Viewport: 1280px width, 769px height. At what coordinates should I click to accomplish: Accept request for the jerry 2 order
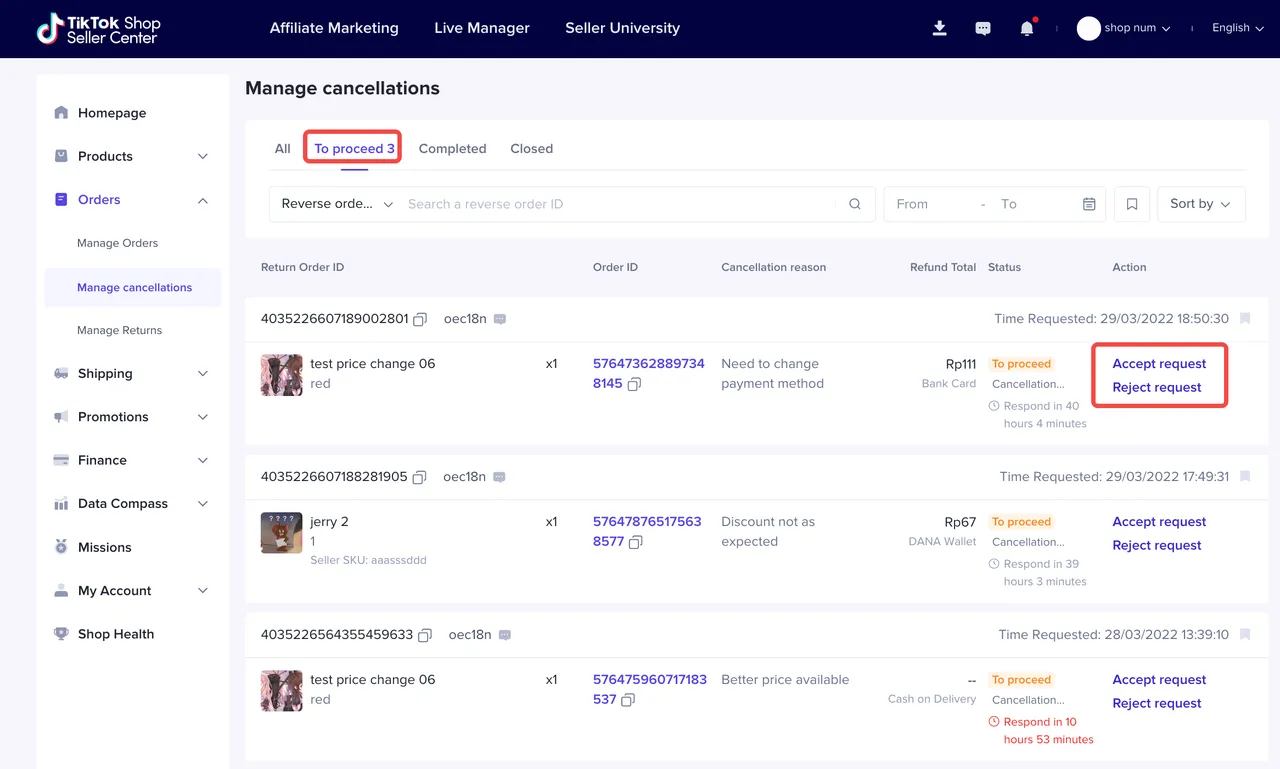tap(1159, 522)
